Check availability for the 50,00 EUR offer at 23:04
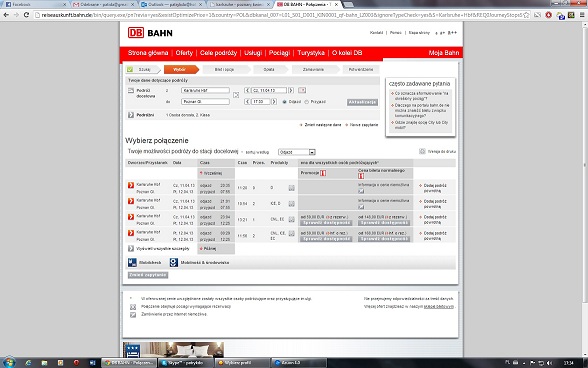Viewport: 588px width, 368px height. [x=326, y=223]
